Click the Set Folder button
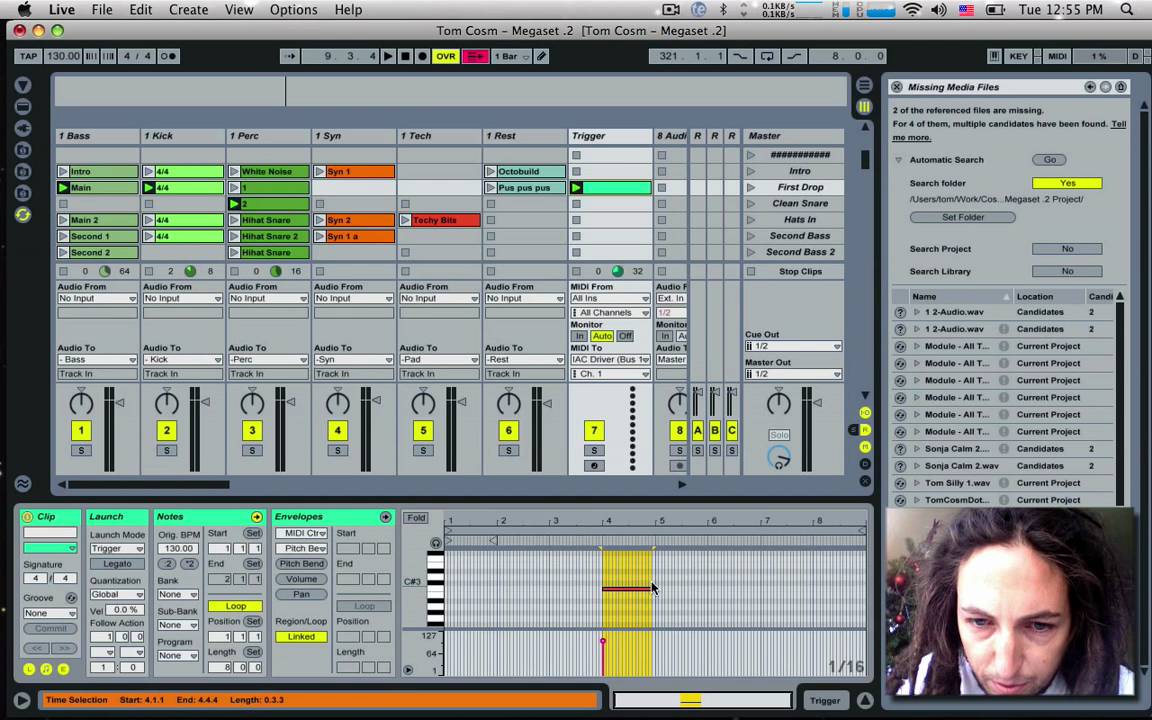Viewport: 1152px width, 720px height. tap(962, 217)
